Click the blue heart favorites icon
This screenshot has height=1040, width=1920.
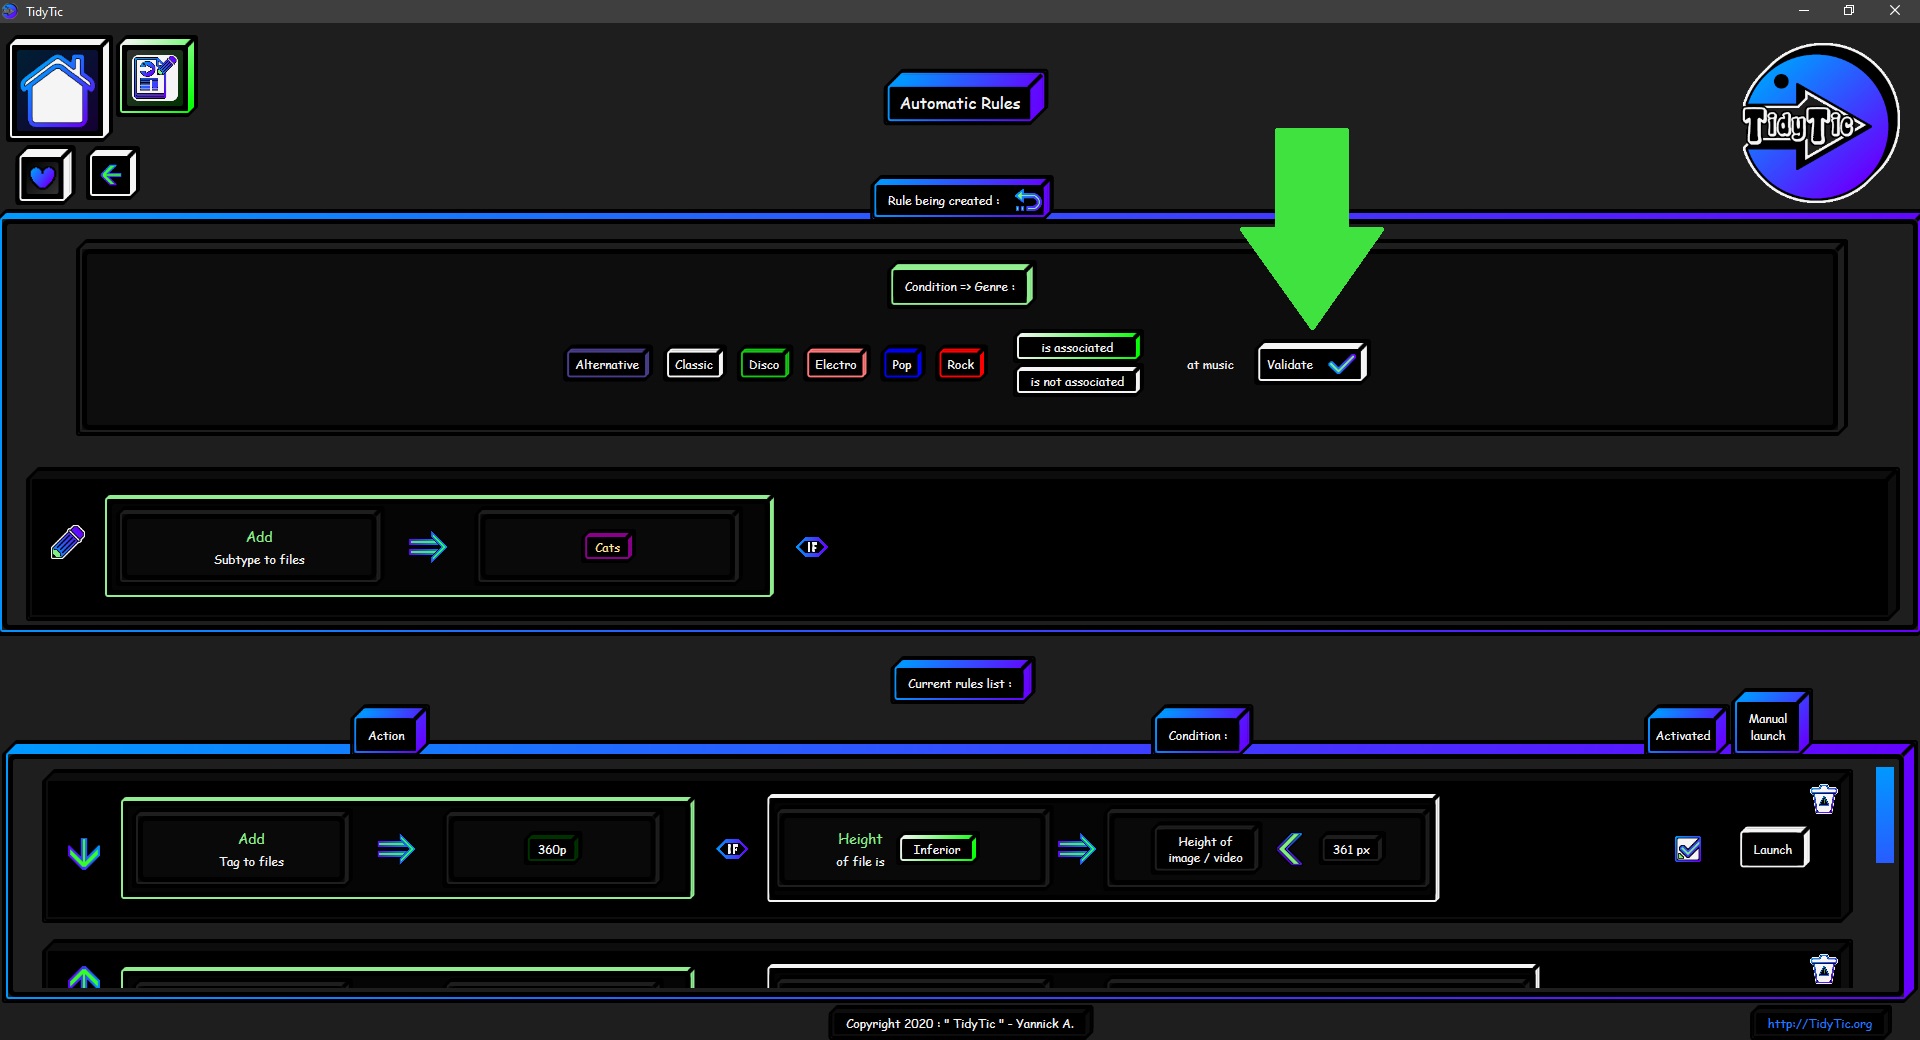44,176
